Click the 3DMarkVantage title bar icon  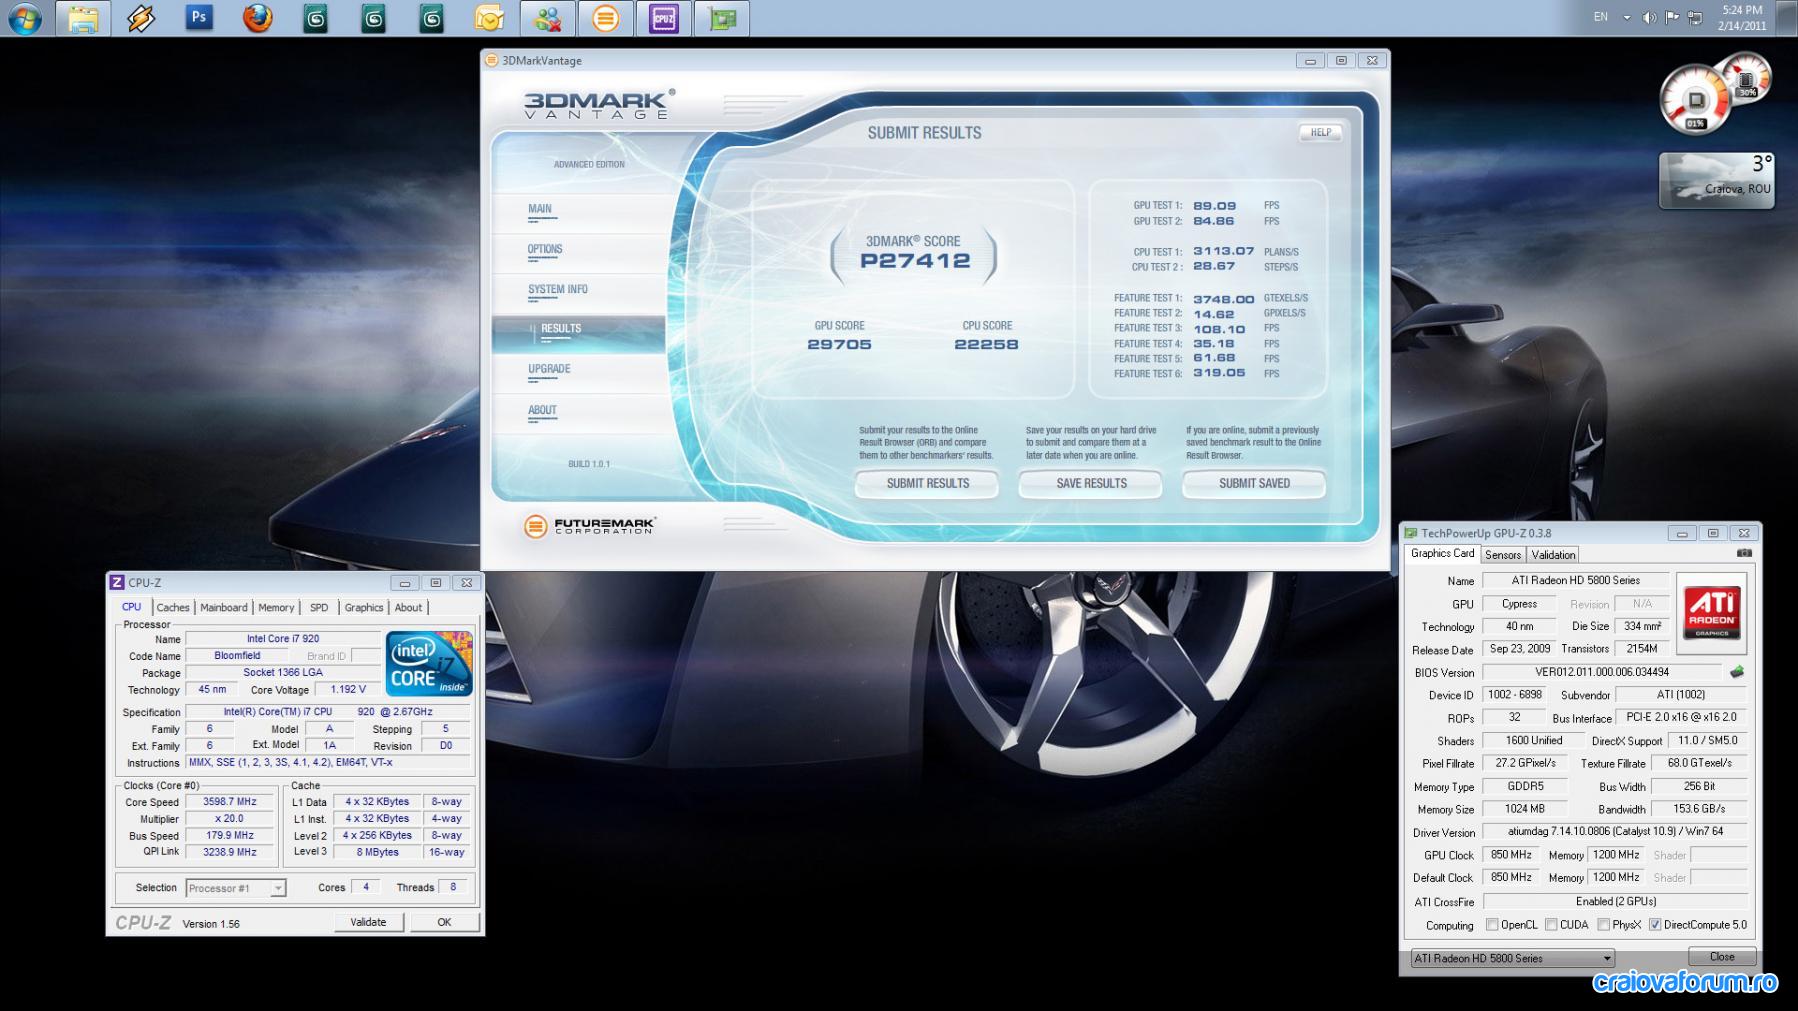(491, 60)
